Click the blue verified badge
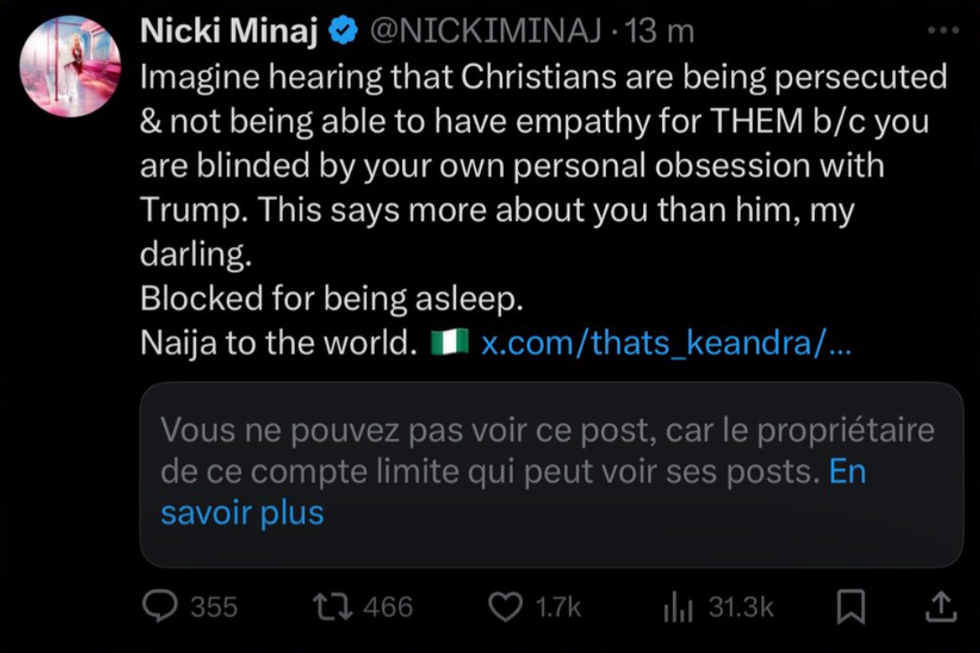This screenshot has width=980, height=653. [343, 32]
